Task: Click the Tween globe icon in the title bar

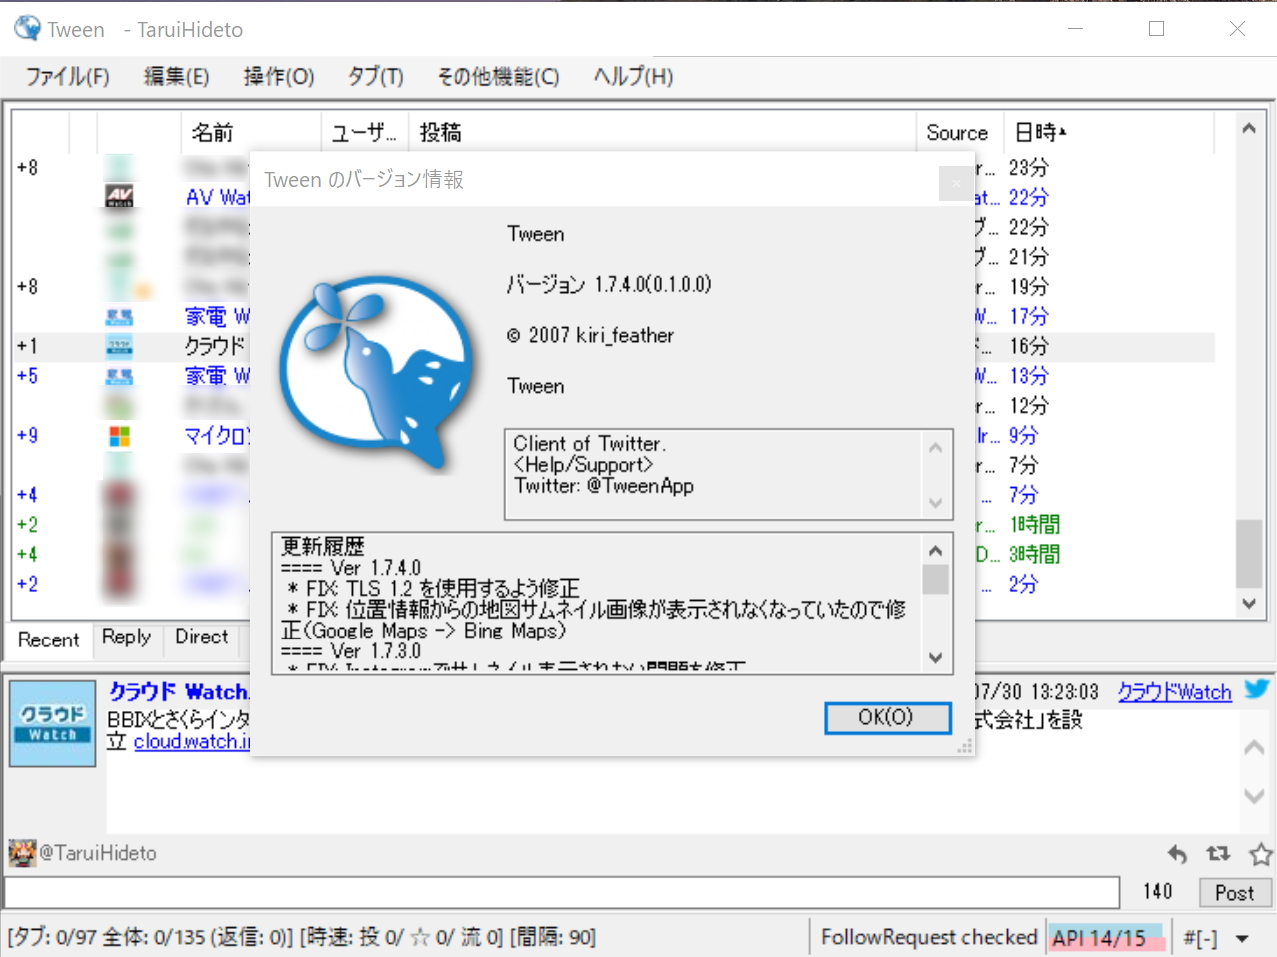Action: pos(25,29)
